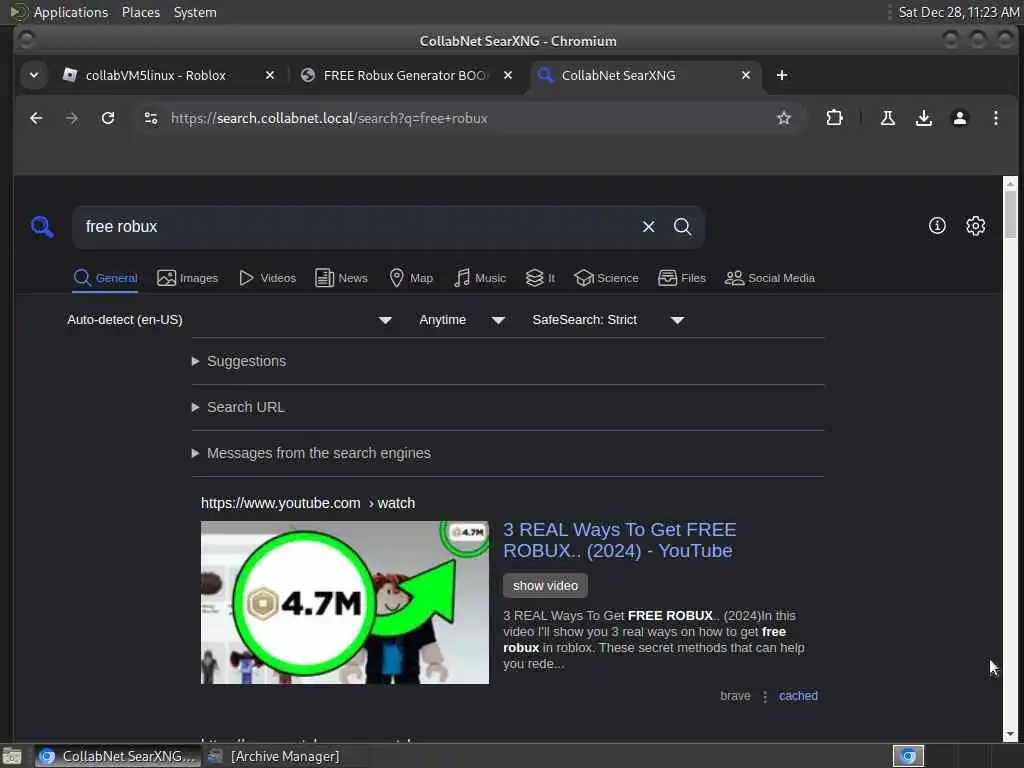Click the brave engine label
Image resolution: width=1024 pixels, height=768 pixels.
tap(735, 696)
